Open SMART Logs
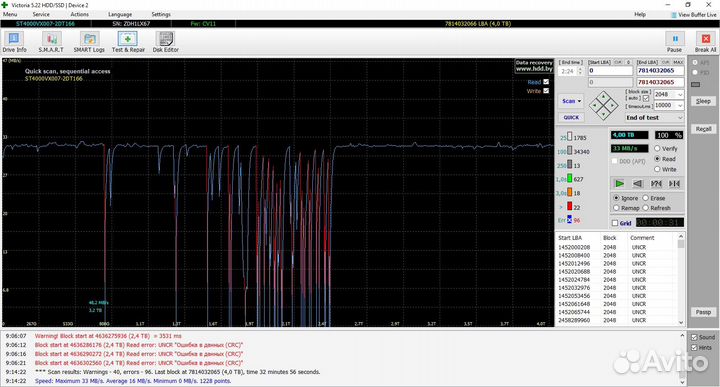The image size is (720, 387). 89,42
